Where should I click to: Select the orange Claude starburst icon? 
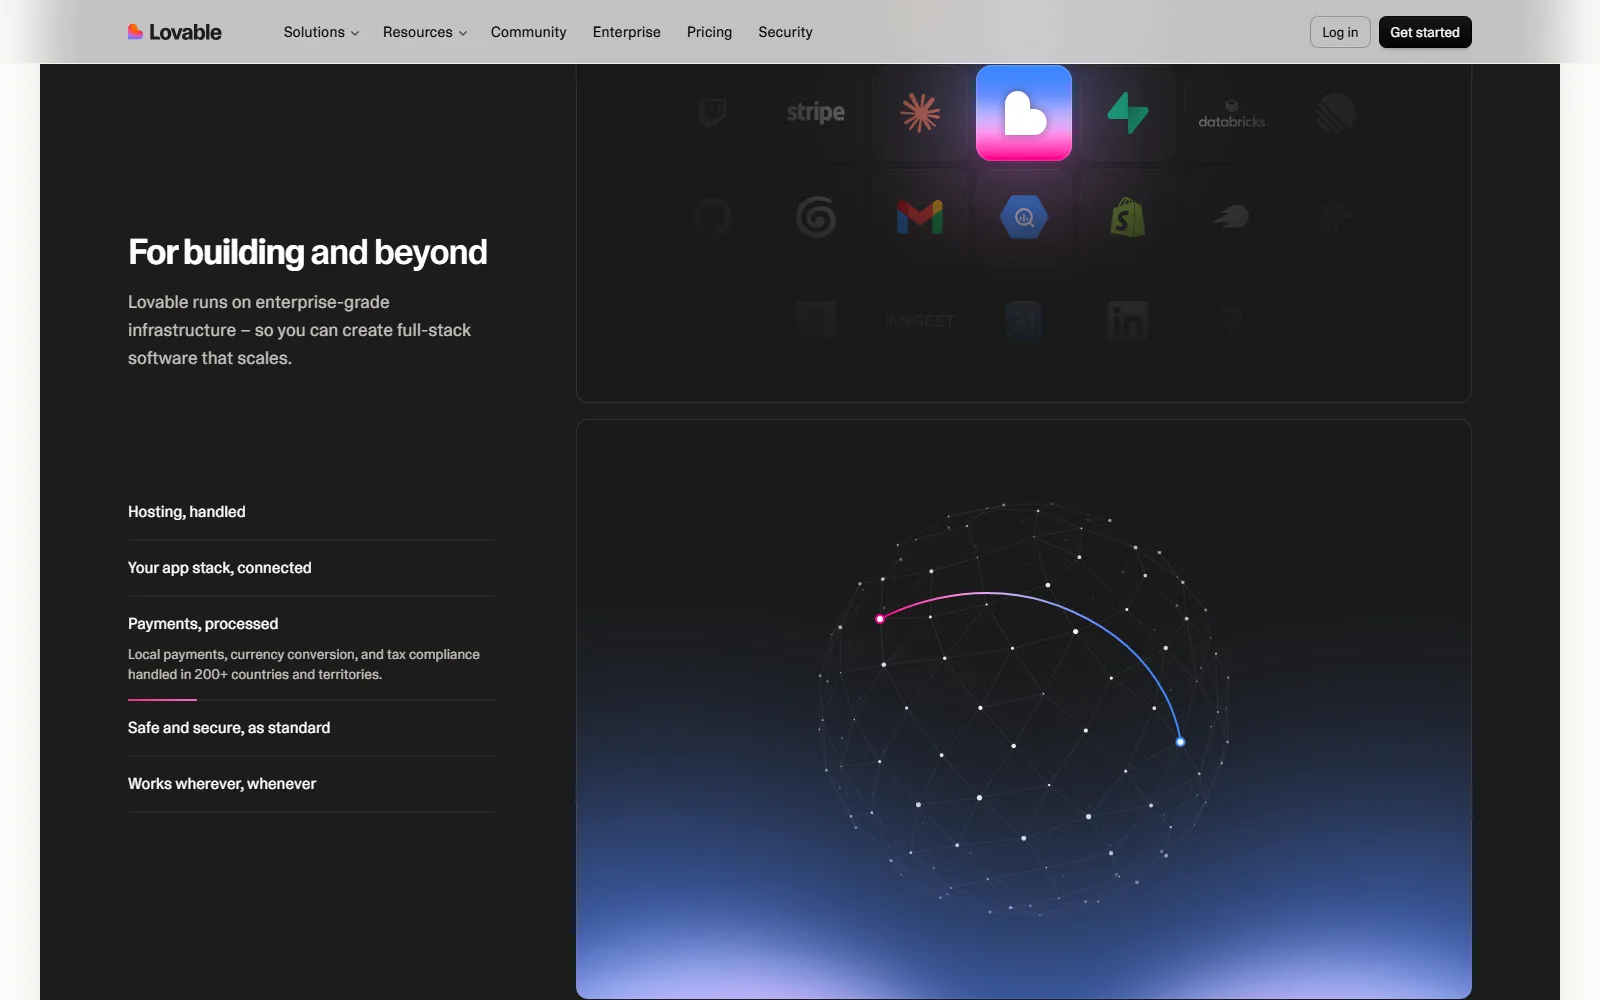(x=920, y=113)
